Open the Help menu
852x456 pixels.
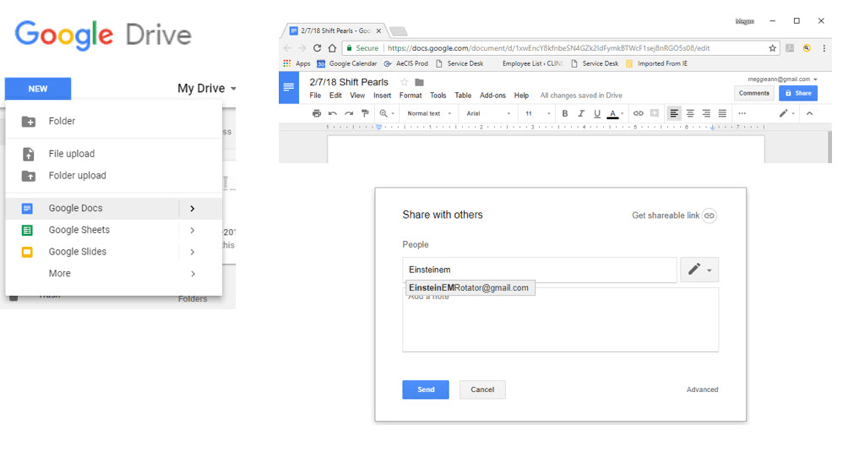522,95
